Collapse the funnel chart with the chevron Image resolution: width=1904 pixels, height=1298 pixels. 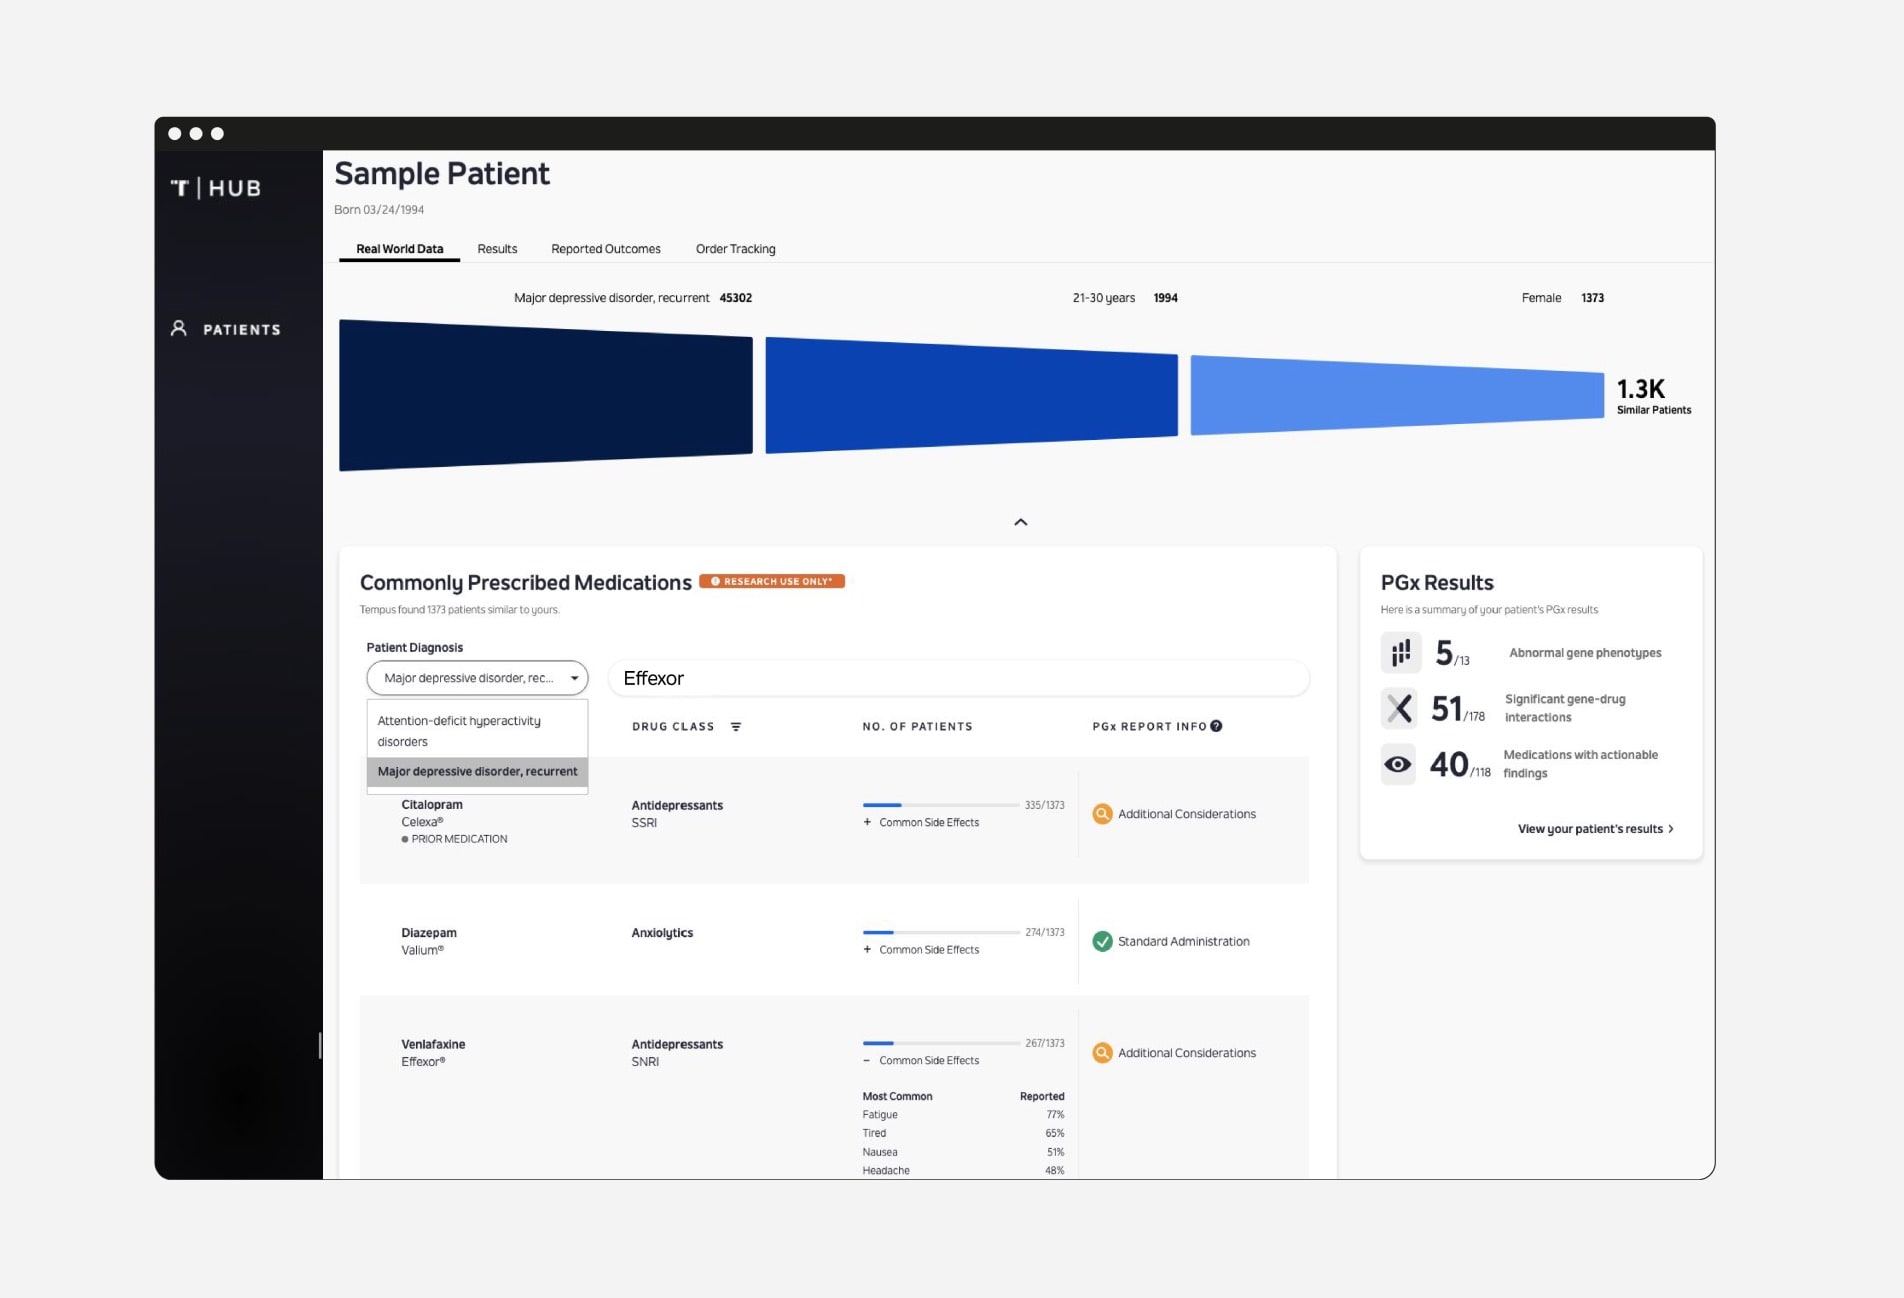[x=1021, y=522]
